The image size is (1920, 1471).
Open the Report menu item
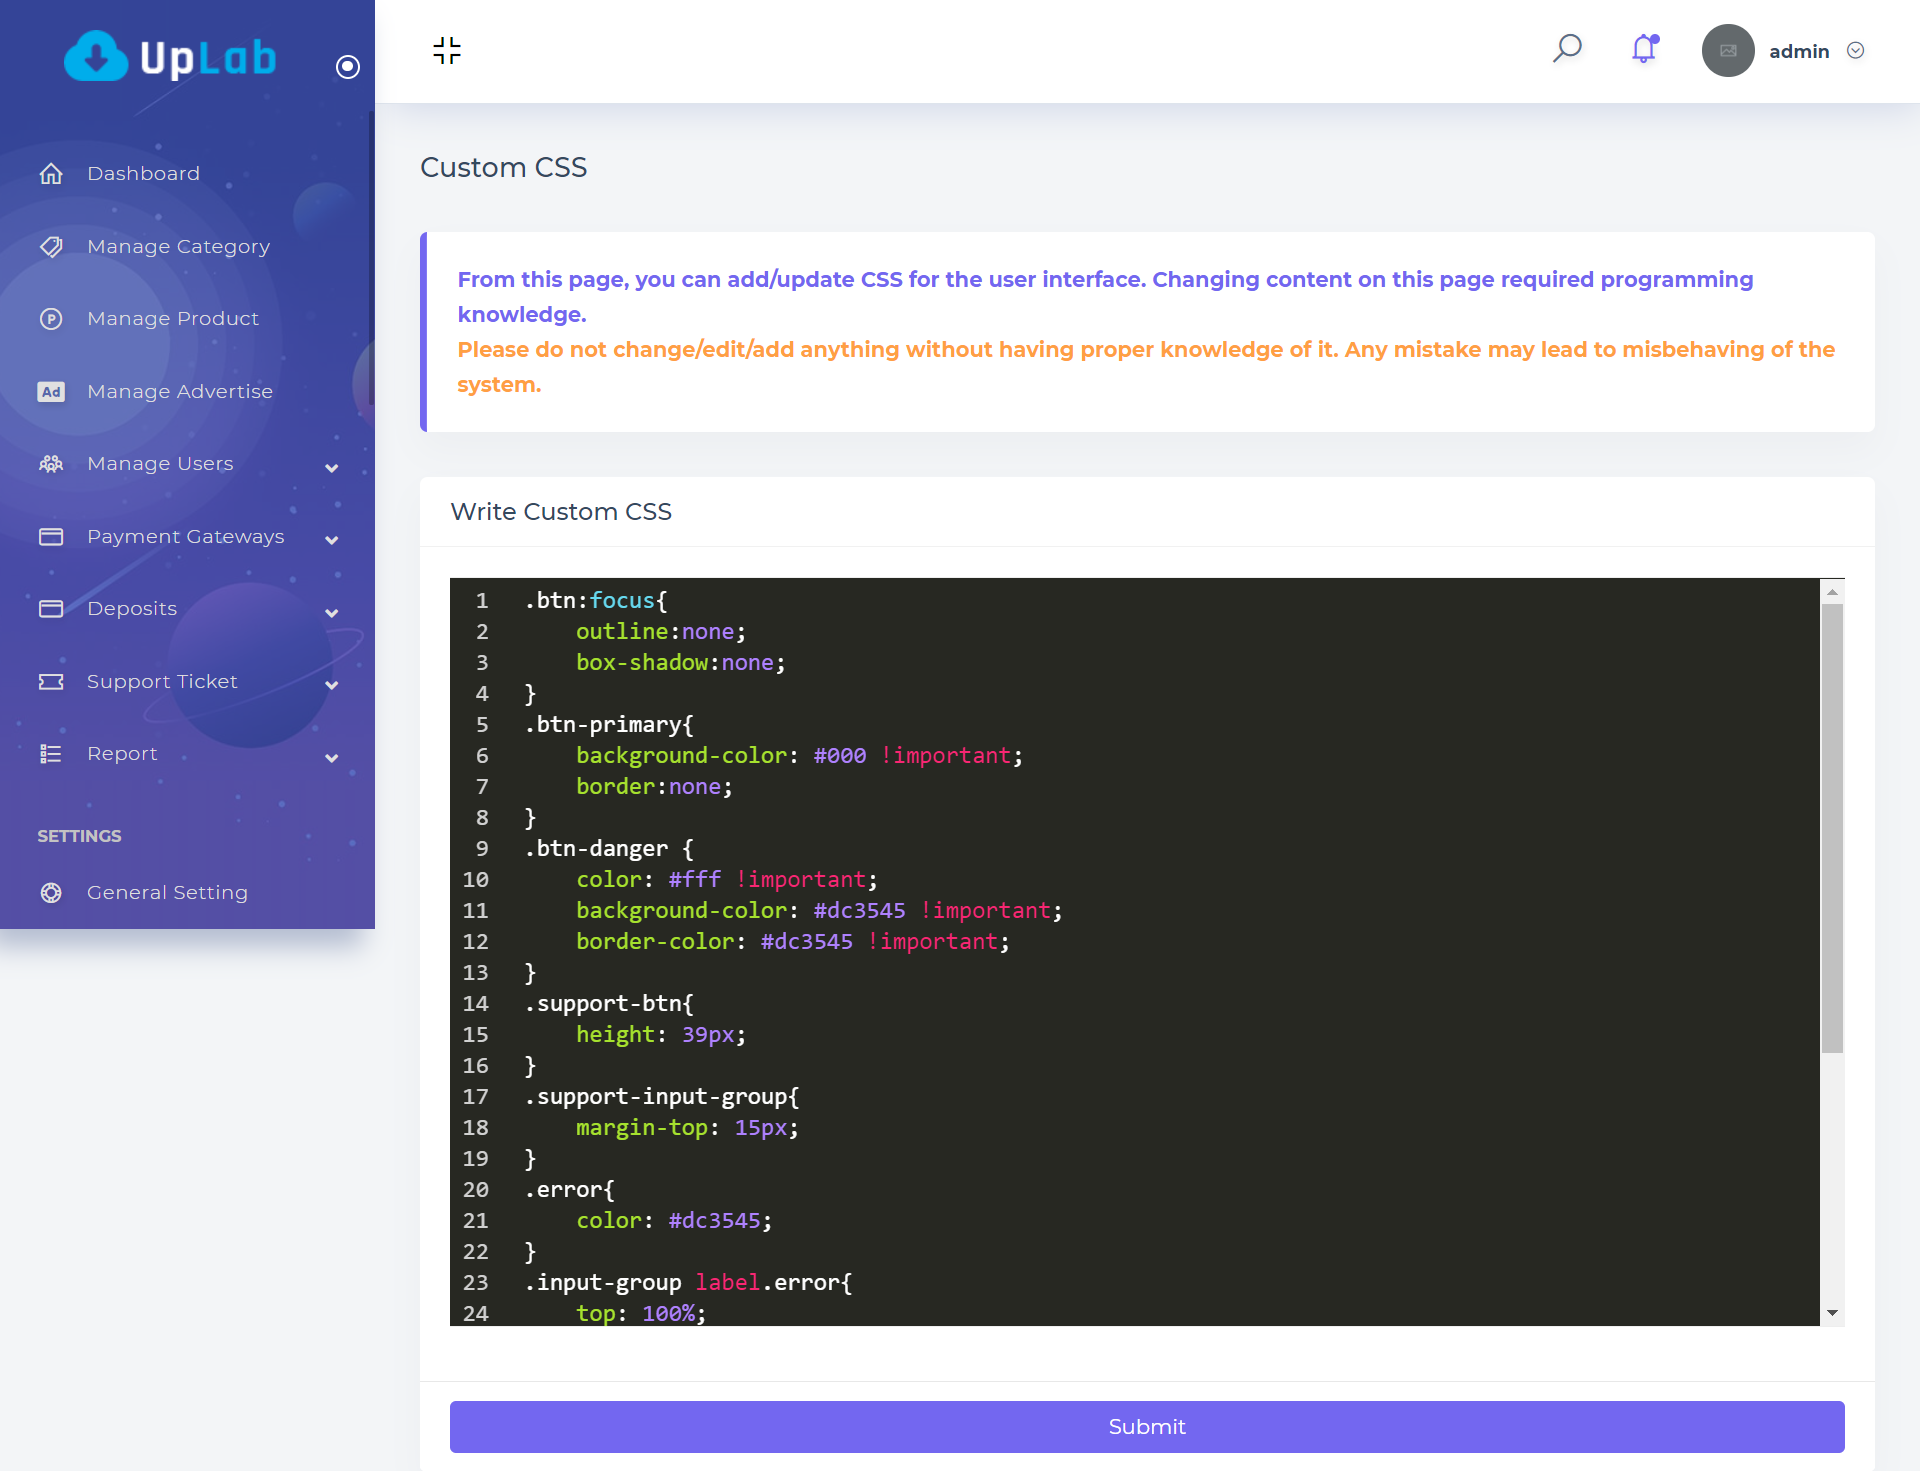coord(122,754)
